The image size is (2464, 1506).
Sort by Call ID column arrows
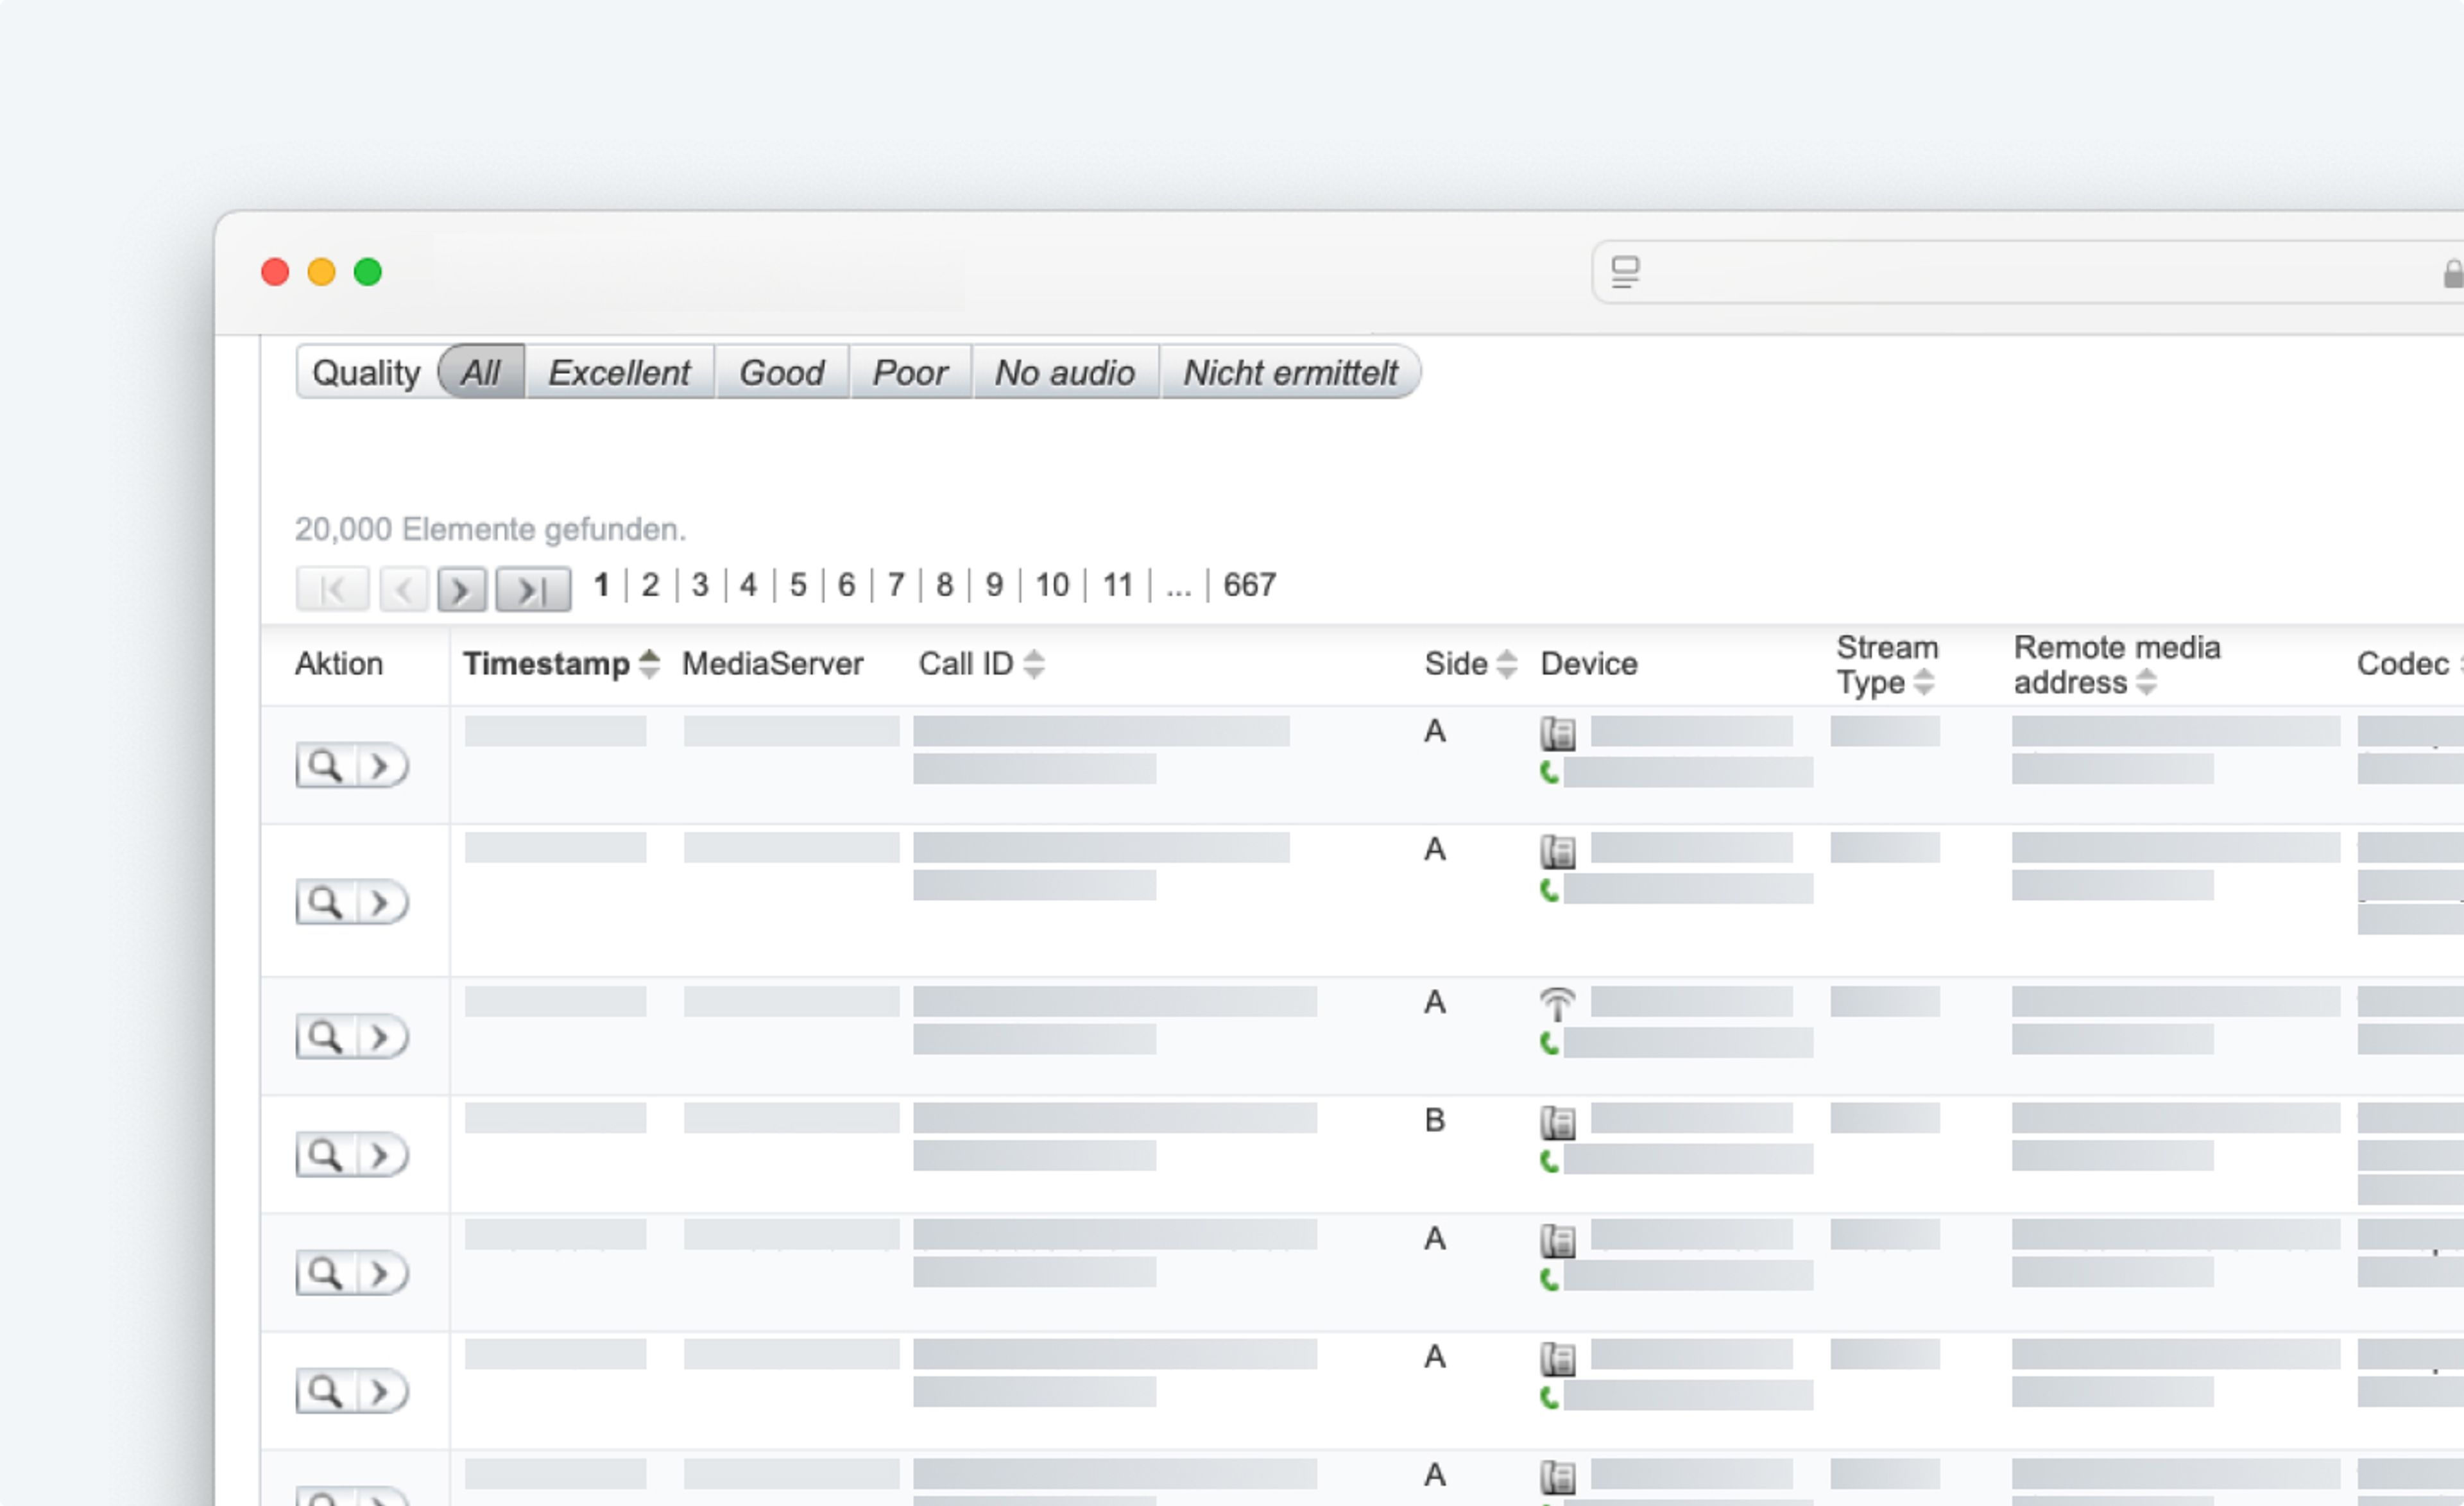1034,664
